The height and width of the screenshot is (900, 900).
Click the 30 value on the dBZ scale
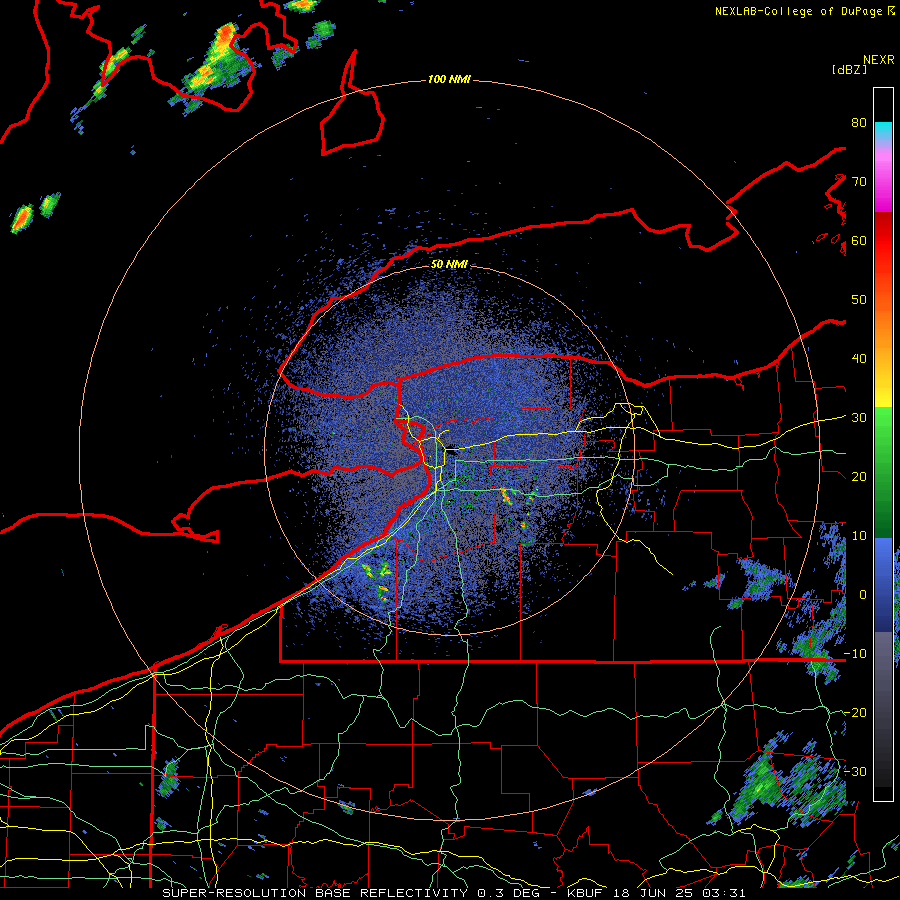pyautogui.click(x=859, y=417)
